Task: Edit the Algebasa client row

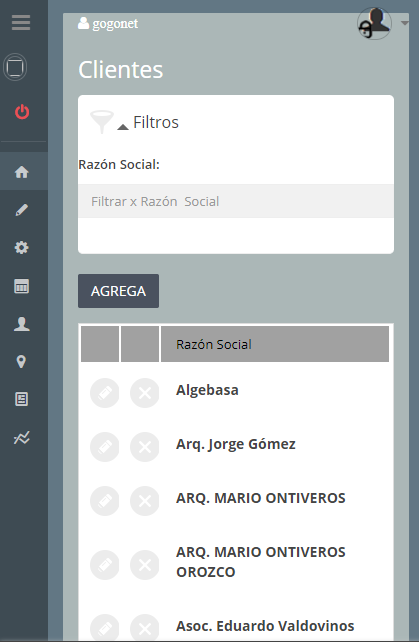Action: coord(105,393)
